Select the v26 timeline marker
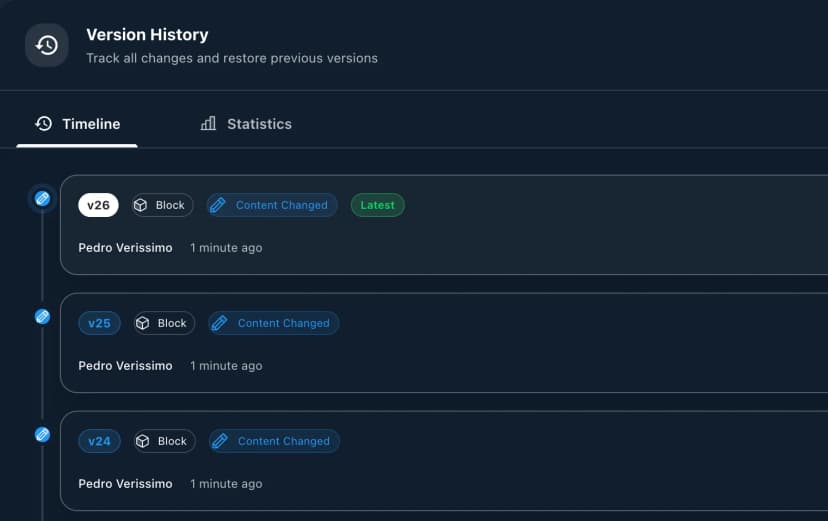828x521 pixels. click(x=42, y=198)
